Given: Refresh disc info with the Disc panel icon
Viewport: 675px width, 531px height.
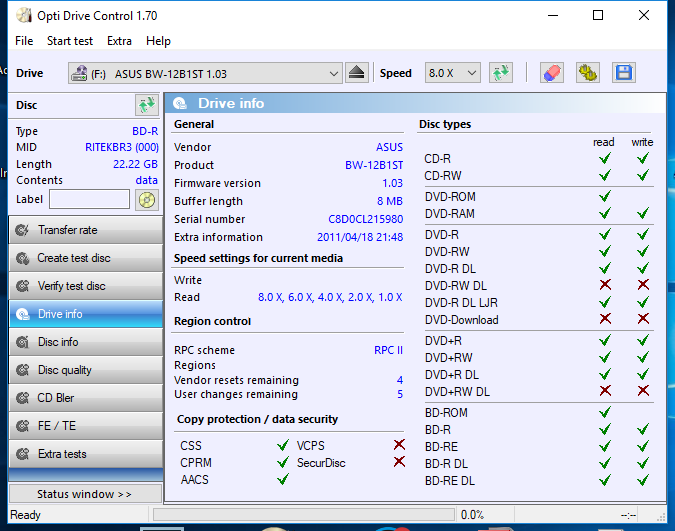Looking at the screenshot, I should pos(147,105).
